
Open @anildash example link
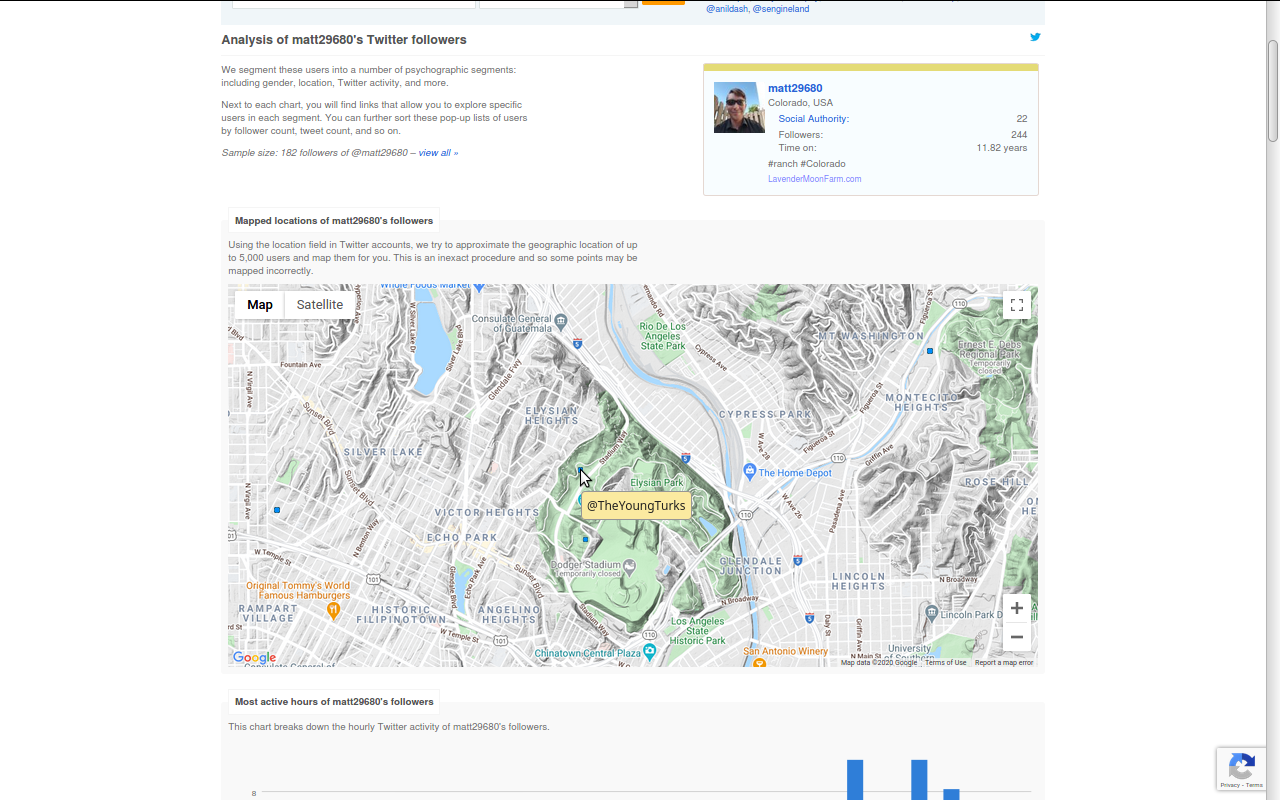[x=727, y=9]
